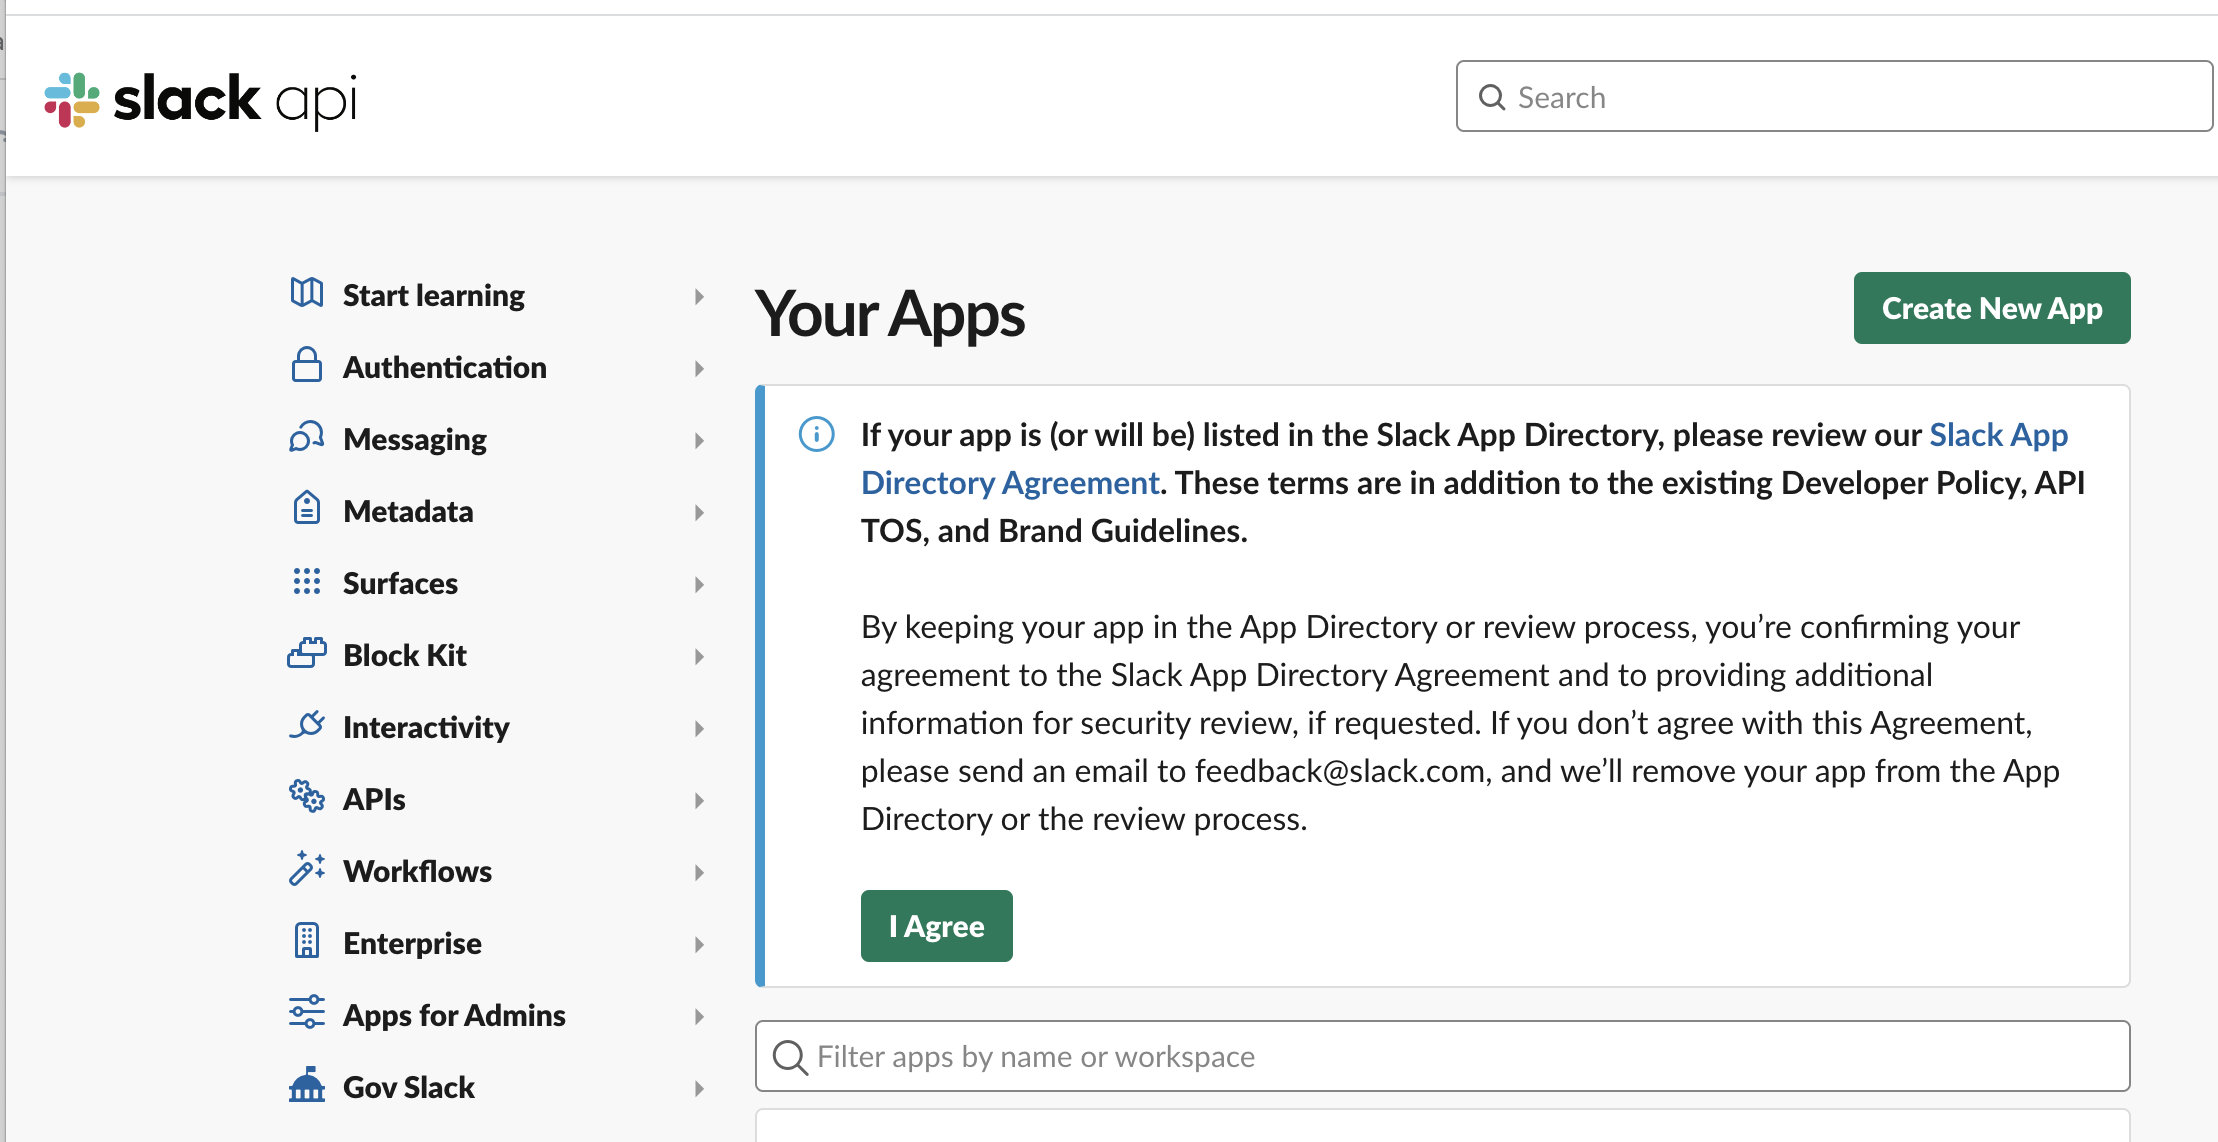Image resolution: width=2218 pixels, height=1142 pixels.
Task: Open the Metadata menu item
Action: [408, 511]
